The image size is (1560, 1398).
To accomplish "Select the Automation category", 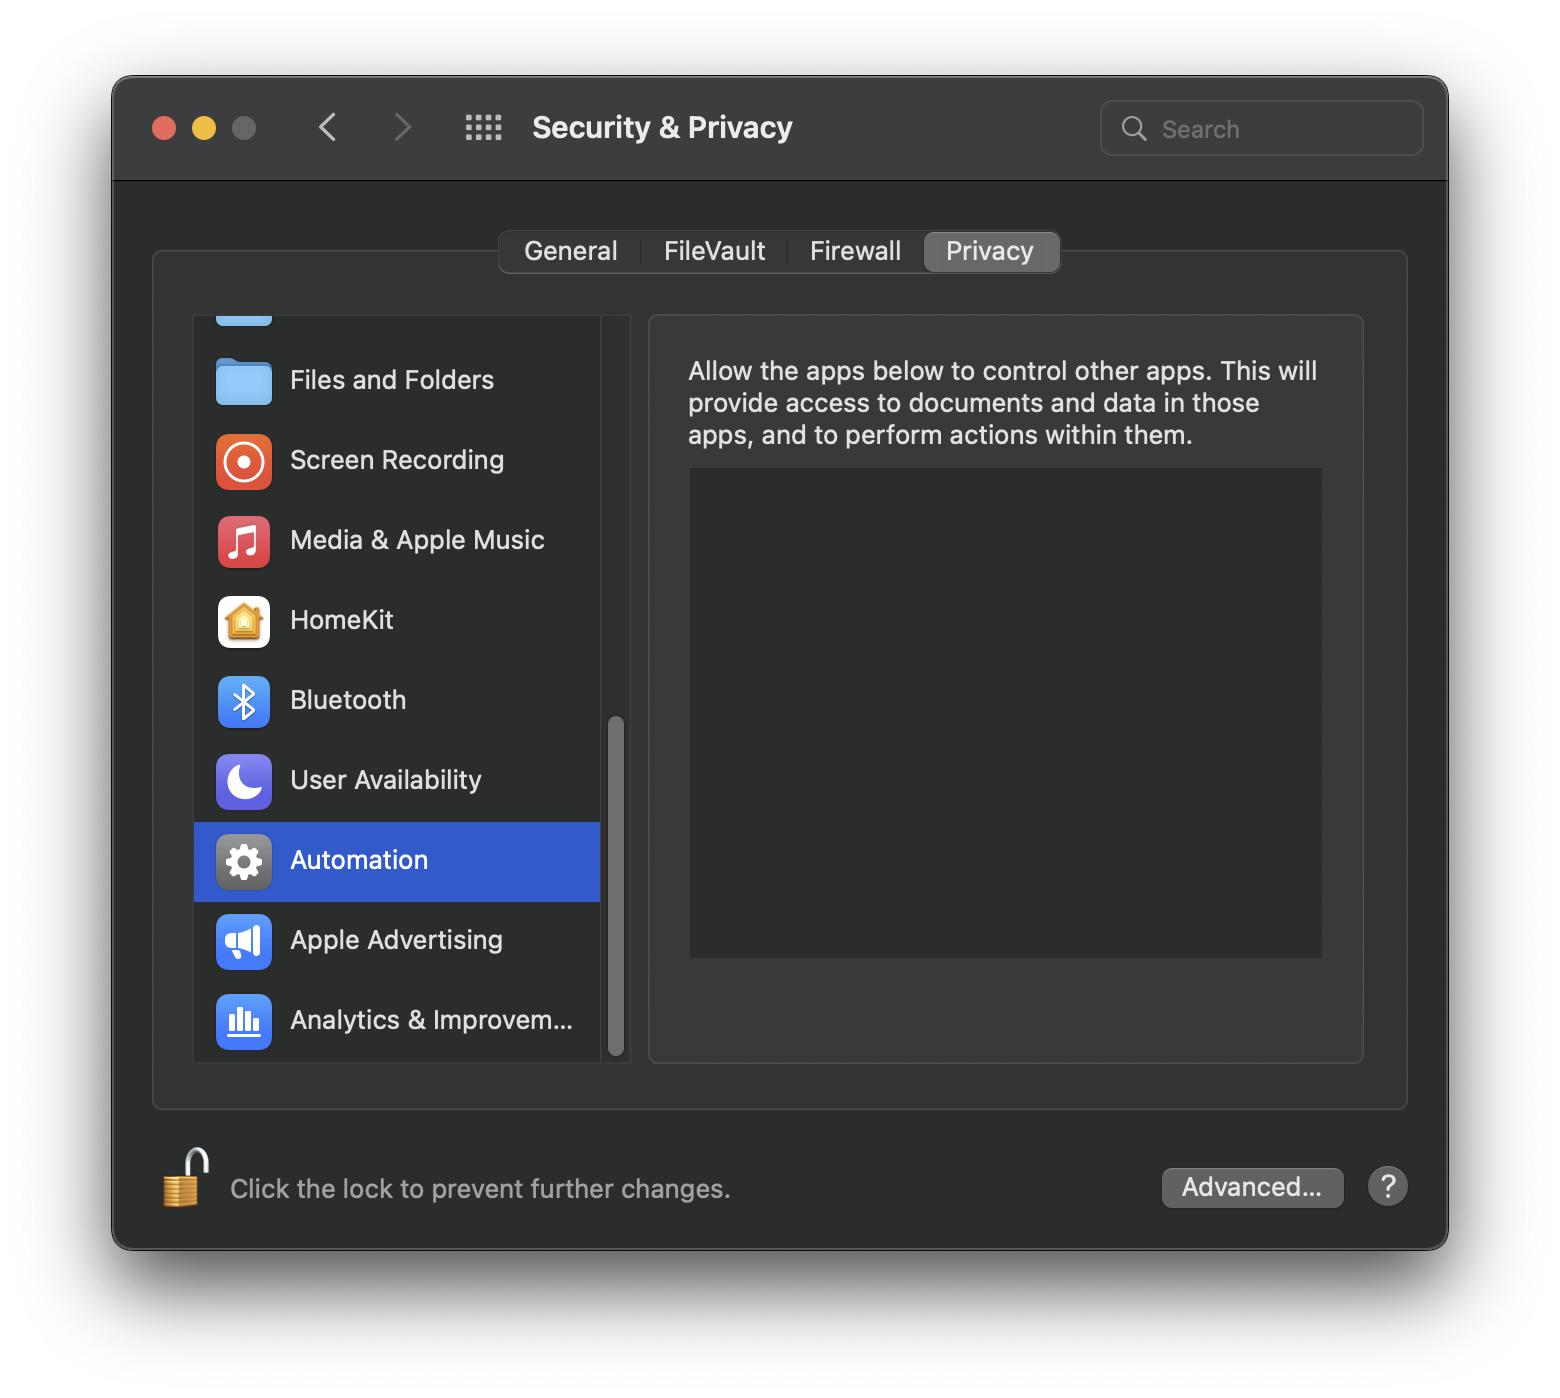I will click(358, 860).
